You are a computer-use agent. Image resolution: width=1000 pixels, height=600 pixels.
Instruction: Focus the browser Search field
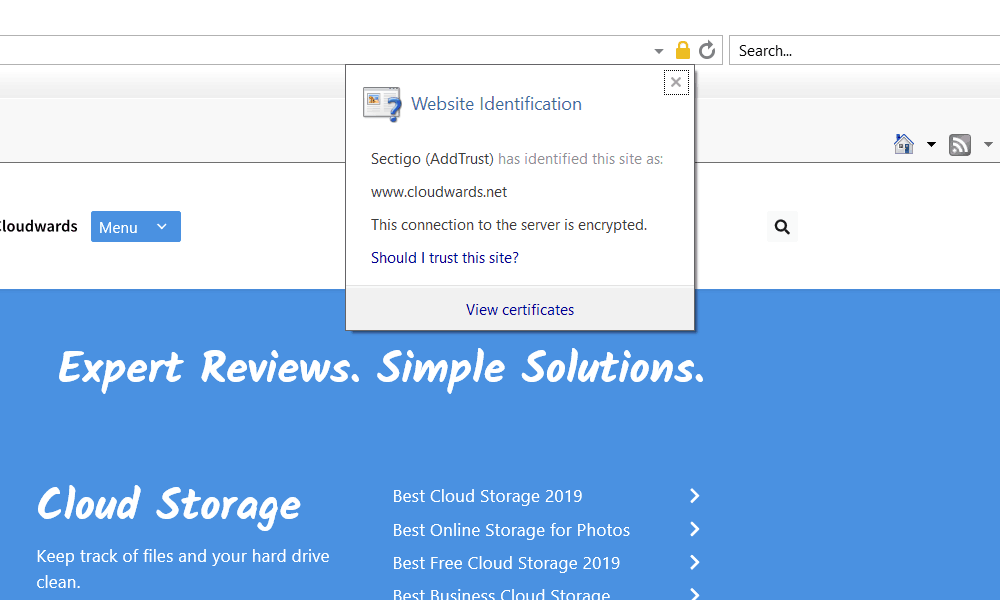[x=864, y=50]
